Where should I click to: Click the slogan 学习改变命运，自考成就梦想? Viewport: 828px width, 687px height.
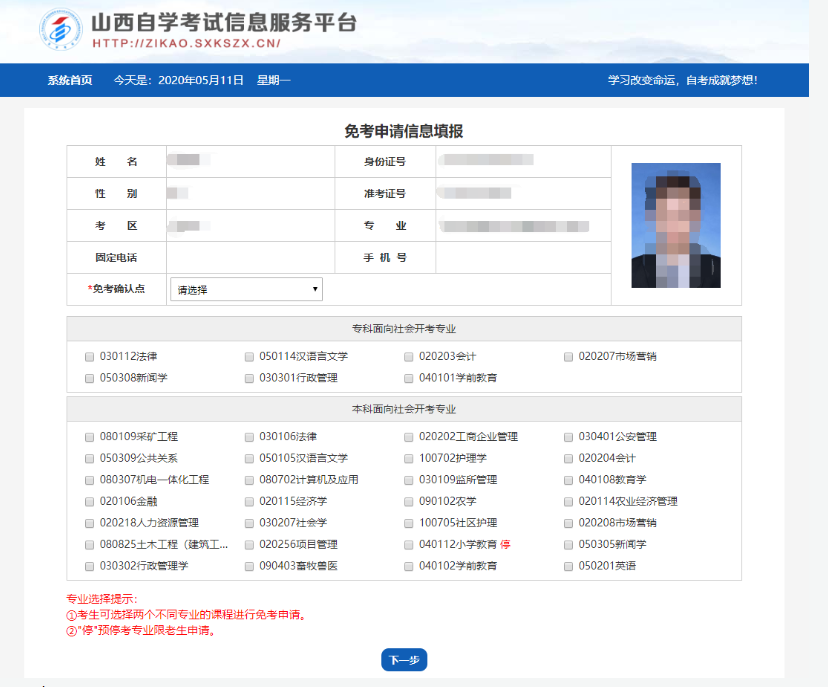click(682, 80)
